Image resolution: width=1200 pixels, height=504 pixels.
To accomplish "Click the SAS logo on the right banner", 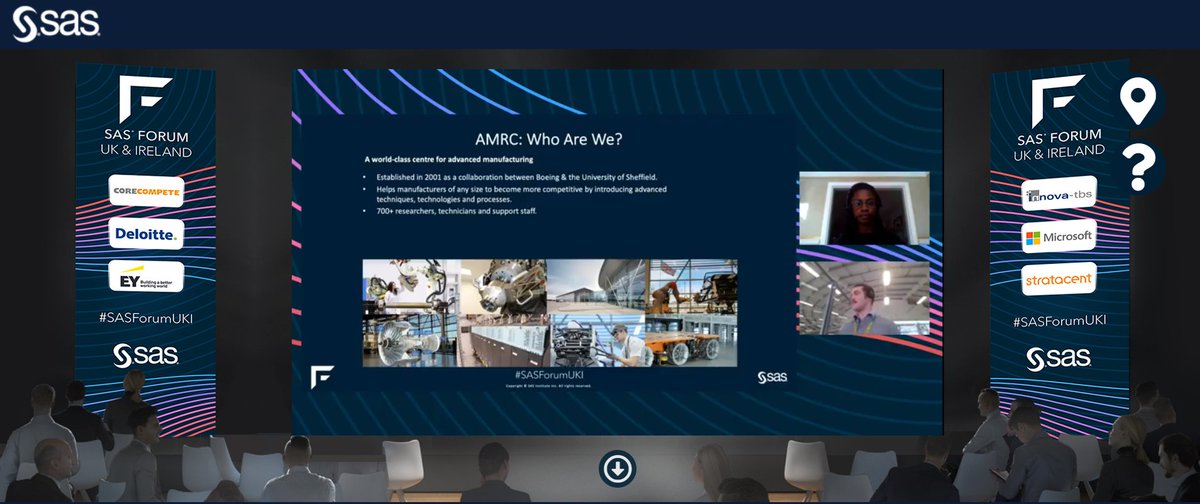I will click(1059, 358).
